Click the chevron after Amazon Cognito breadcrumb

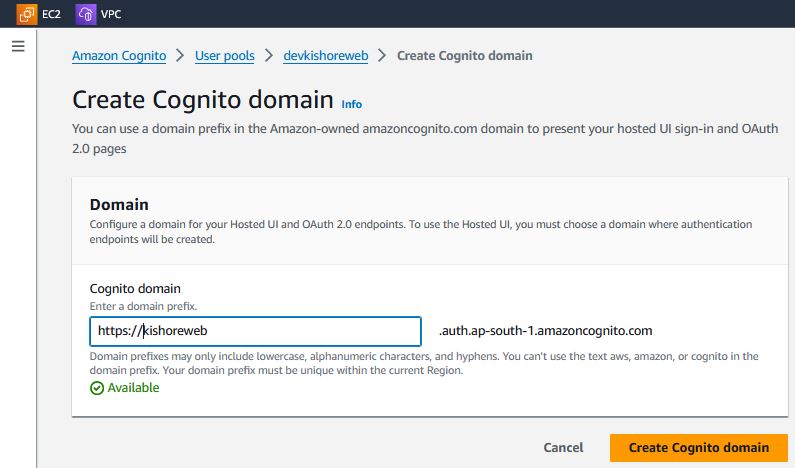pos(180,56)
